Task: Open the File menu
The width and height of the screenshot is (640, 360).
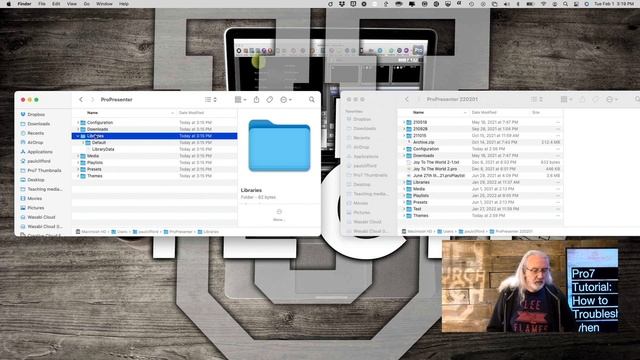Action: 42,4
